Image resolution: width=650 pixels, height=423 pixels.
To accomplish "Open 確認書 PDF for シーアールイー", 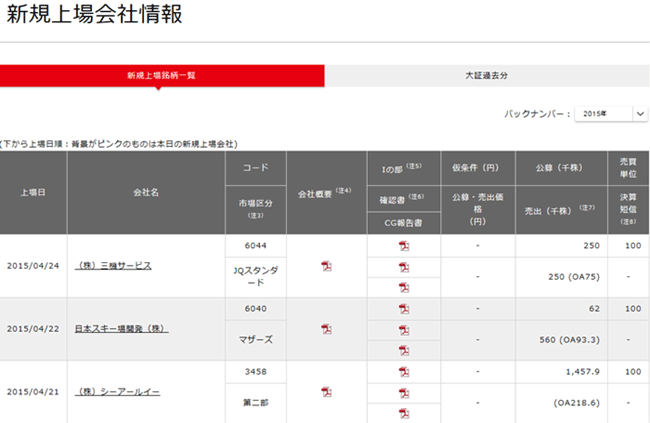I will pos(404,392).
